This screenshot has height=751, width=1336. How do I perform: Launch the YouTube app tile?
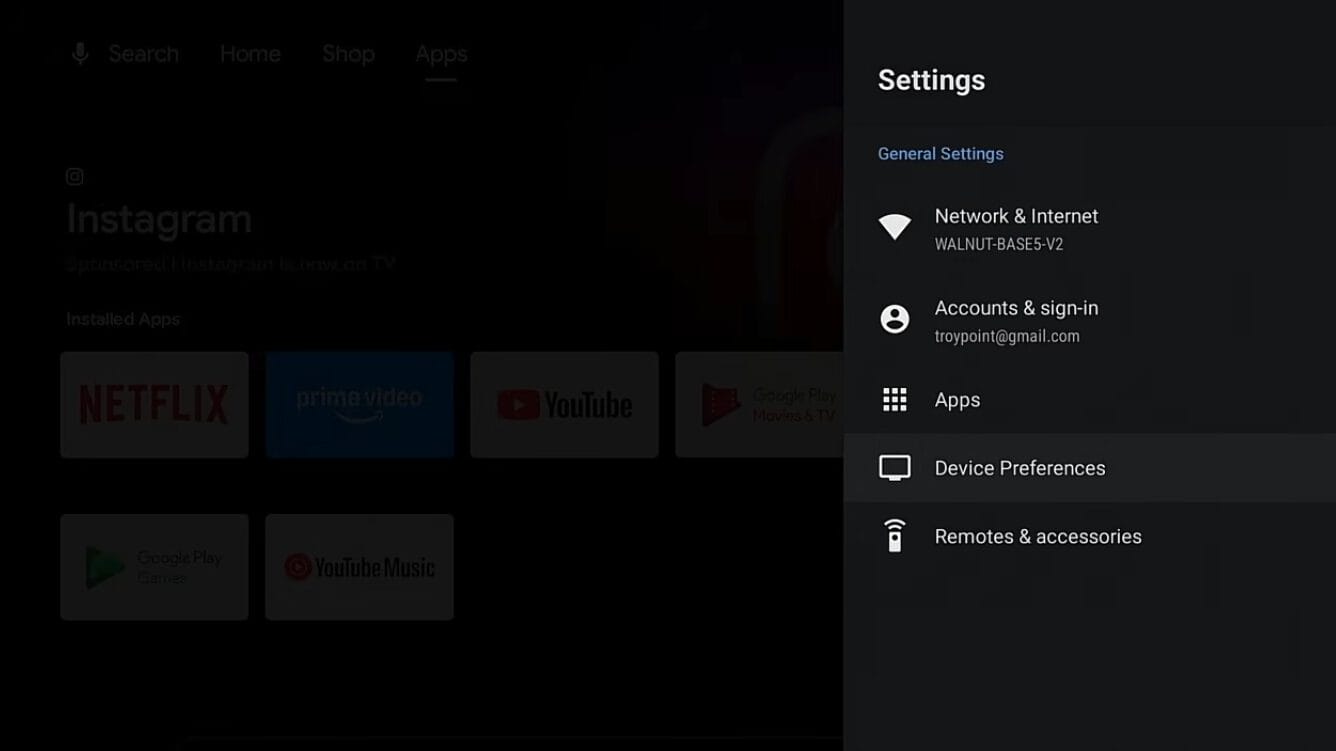(564, 405)
